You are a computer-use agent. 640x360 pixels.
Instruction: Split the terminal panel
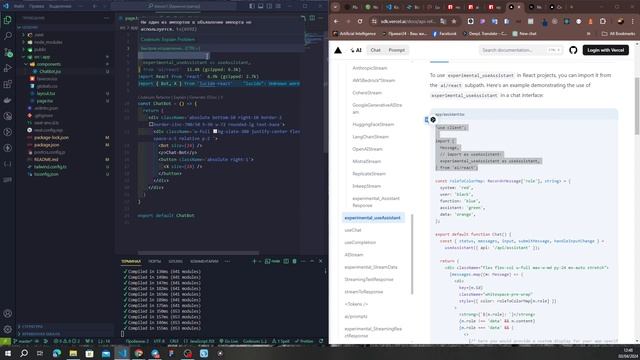286,261
